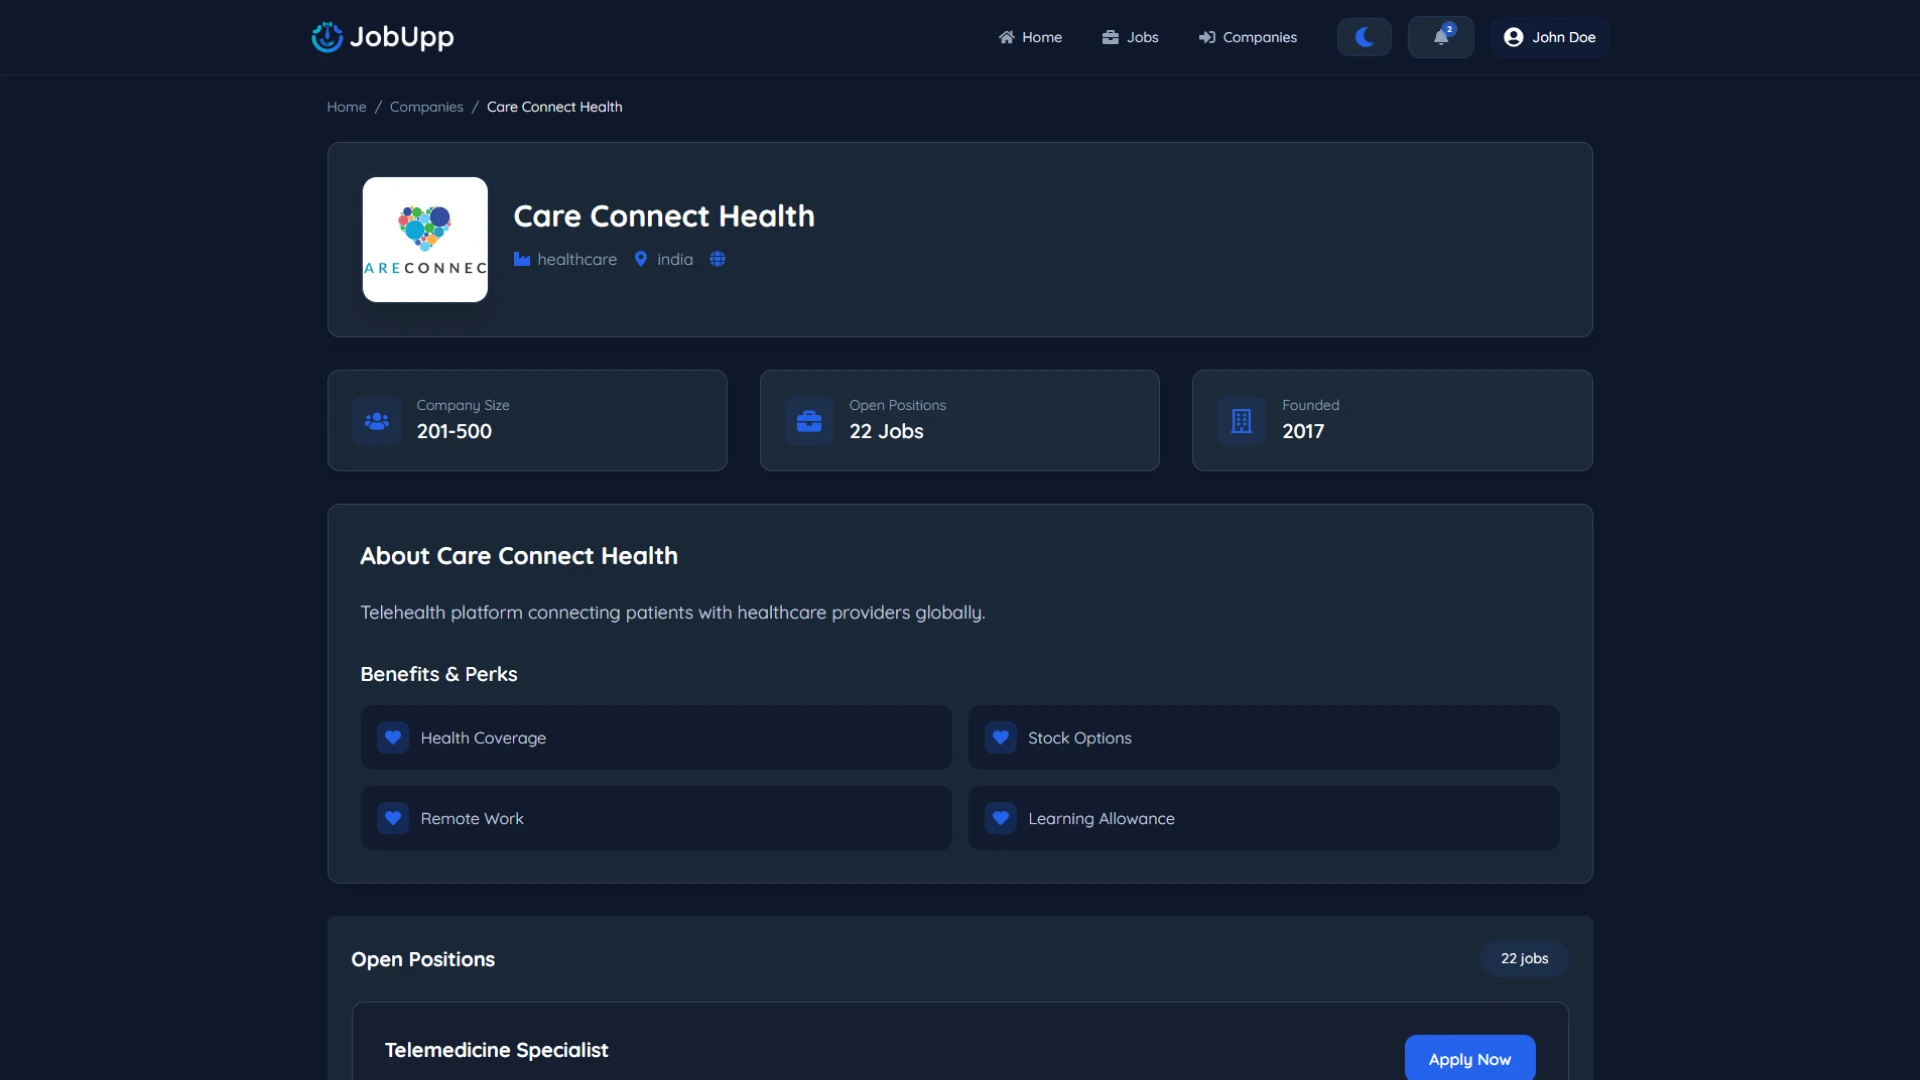1920x1080 pixels.
Task: Click the heart icon next to Learning Allowance
Action: coord(1000,818)
